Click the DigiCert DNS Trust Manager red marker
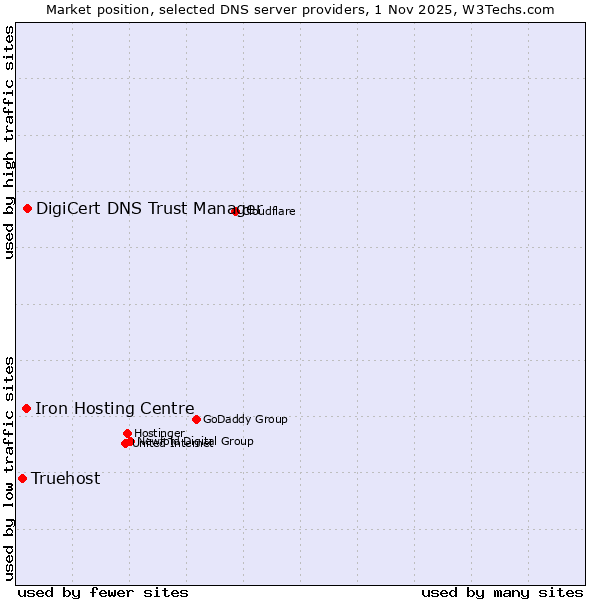The height and width of the screenshot is (600, 600). (28, 208)
